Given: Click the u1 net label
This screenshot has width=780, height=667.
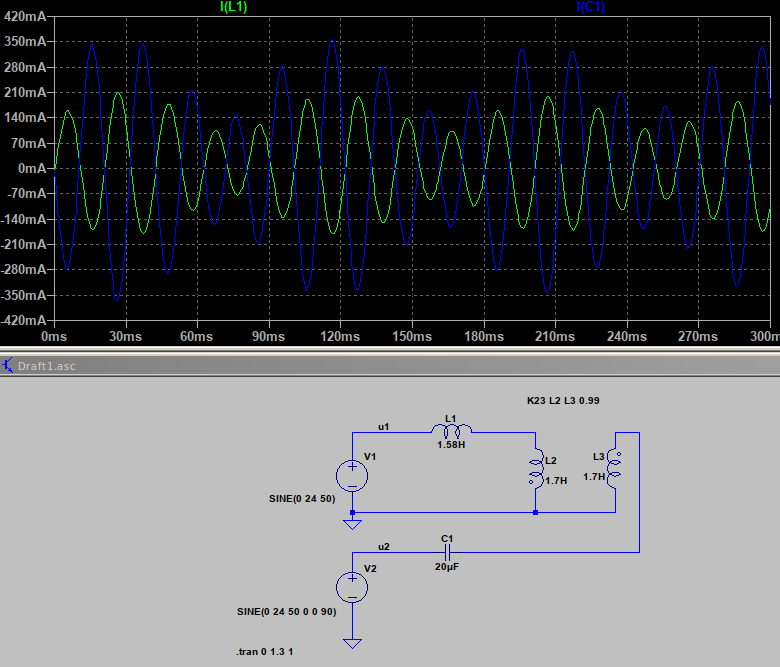Looking at the screenshot, I should [x=383, y=426].
